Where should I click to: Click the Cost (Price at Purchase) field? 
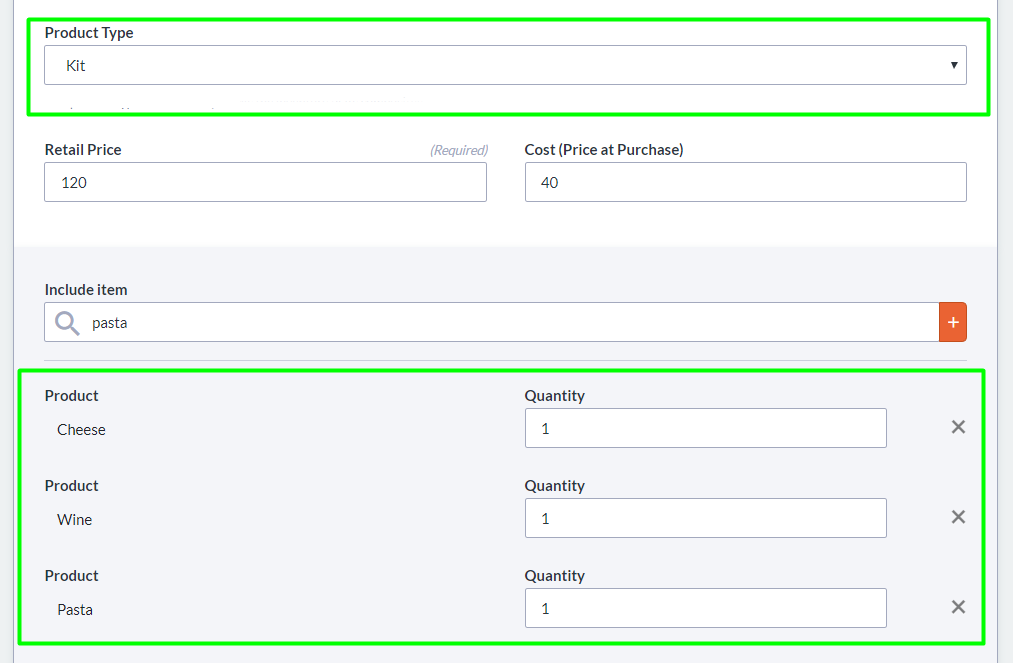click(745, 182)
